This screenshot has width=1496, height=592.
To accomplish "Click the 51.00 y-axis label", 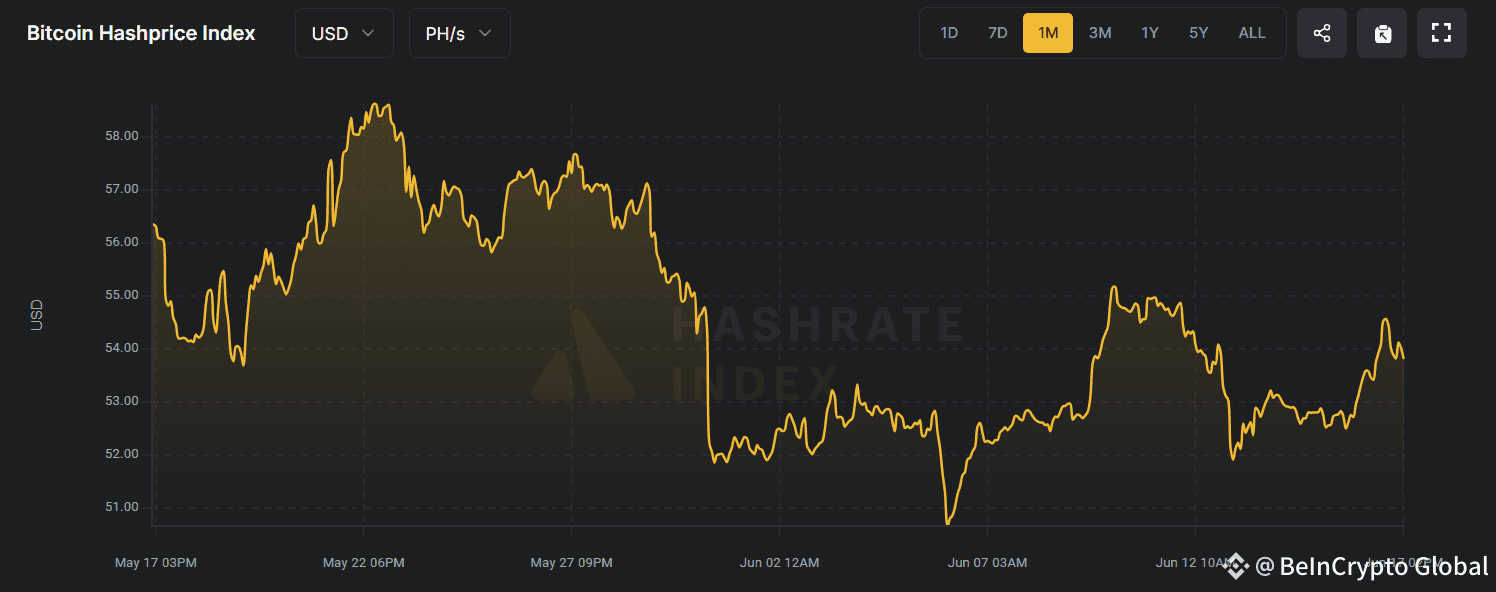I will [122, 507].
